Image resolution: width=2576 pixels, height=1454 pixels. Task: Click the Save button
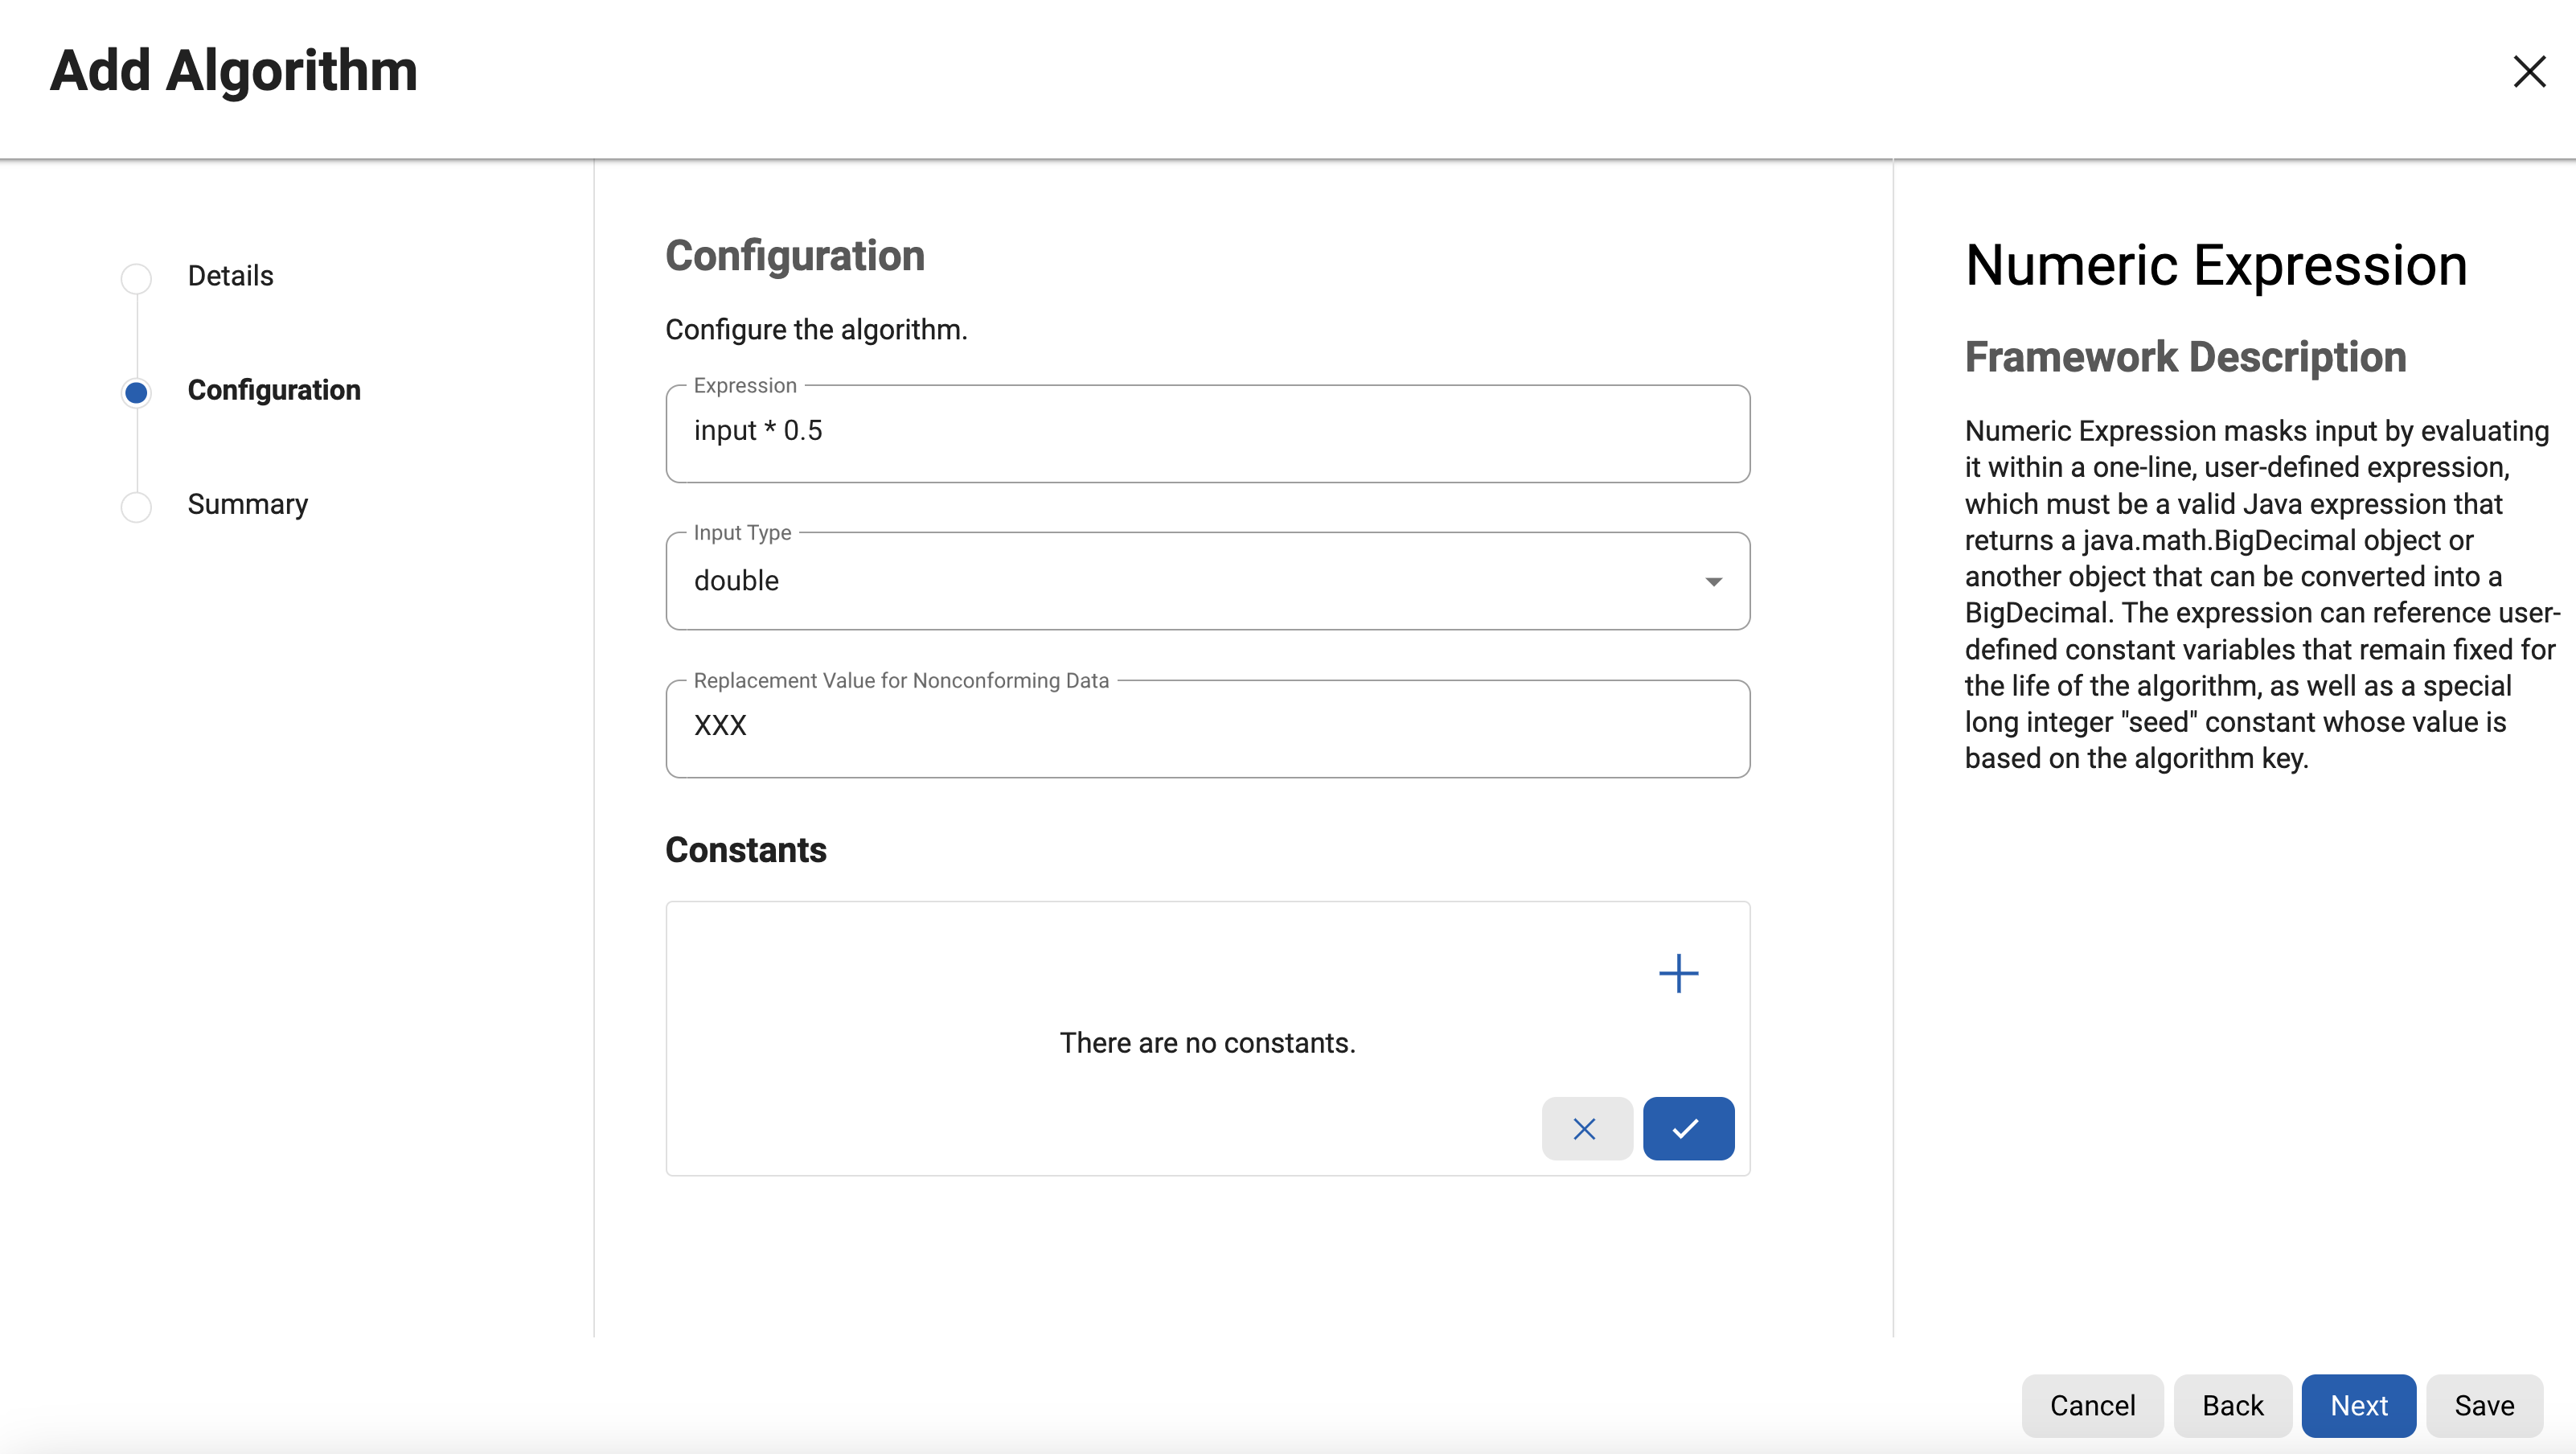click(x=2483, y=1405)
